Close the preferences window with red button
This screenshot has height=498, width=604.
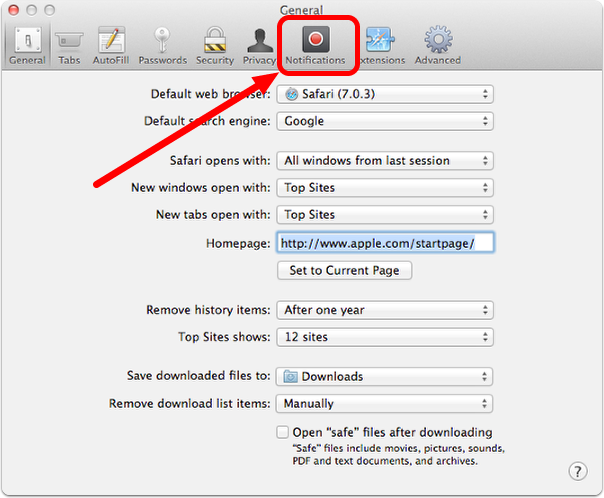[13, 10]
